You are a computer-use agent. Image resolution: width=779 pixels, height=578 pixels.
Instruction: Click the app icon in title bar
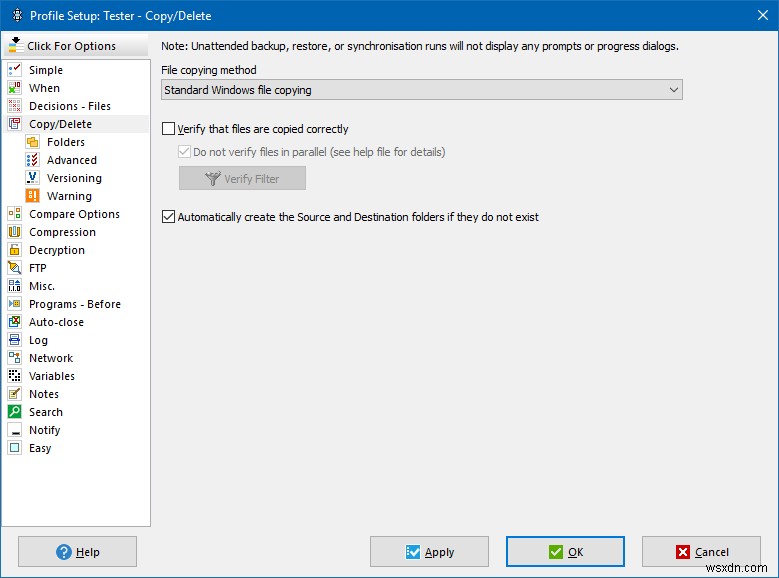coord(17,15)
